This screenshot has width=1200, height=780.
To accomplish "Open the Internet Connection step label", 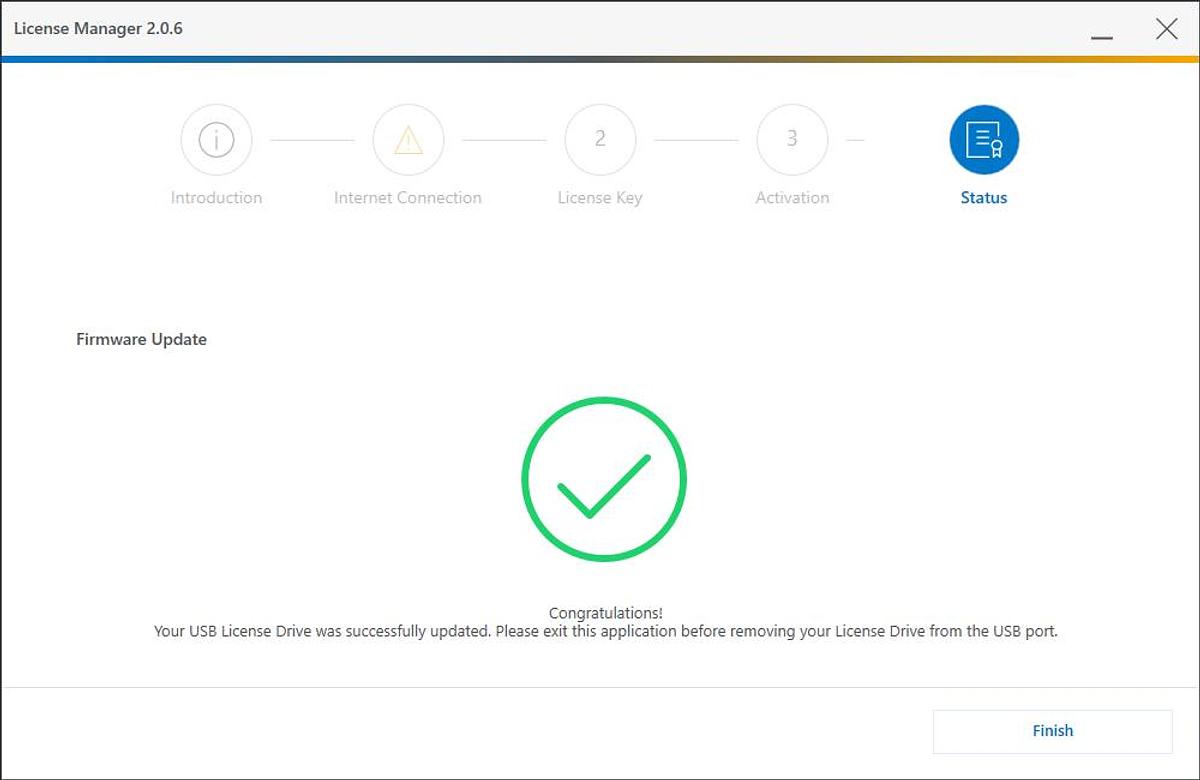I will pyautogui.click(x=408, y=198).
